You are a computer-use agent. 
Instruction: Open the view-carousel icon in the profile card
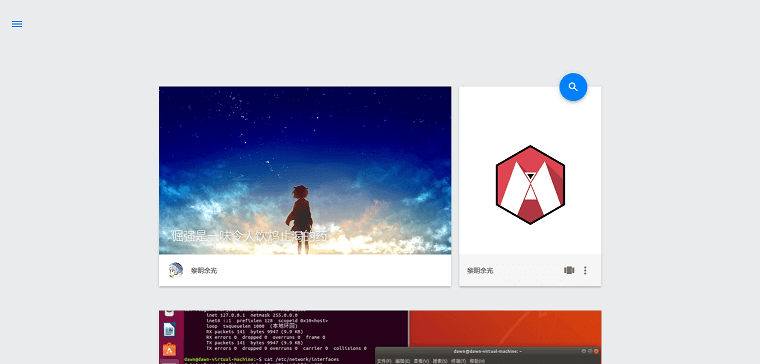569,270
